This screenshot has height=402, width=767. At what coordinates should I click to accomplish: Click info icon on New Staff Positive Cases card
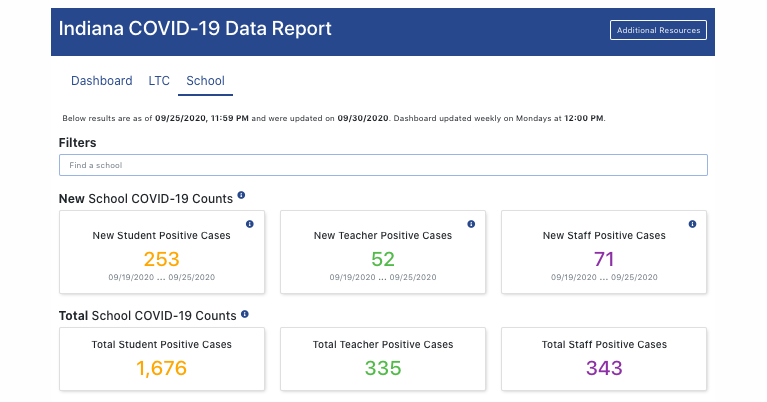692,224
